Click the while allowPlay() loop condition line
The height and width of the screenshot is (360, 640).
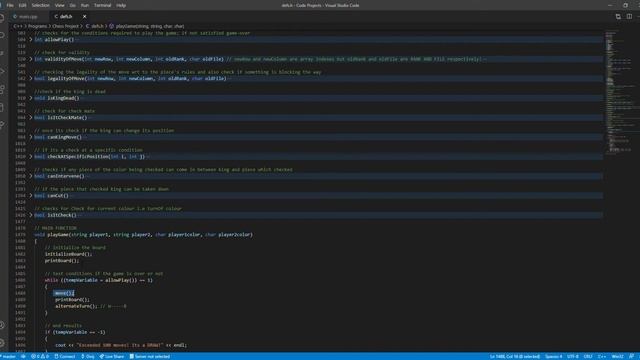tap(99, 280)
